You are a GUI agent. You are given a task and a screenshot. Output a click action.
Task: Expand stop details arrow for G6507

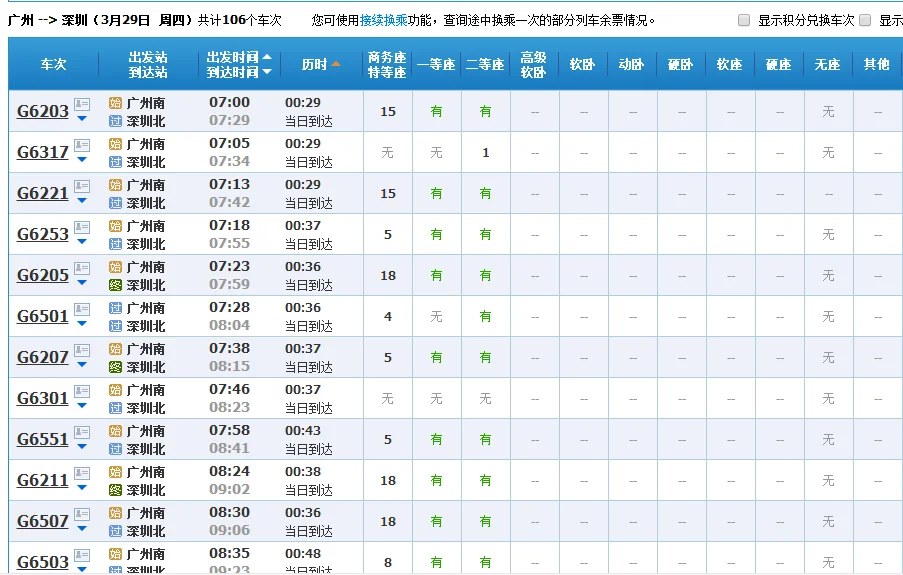tap(82, 528)
